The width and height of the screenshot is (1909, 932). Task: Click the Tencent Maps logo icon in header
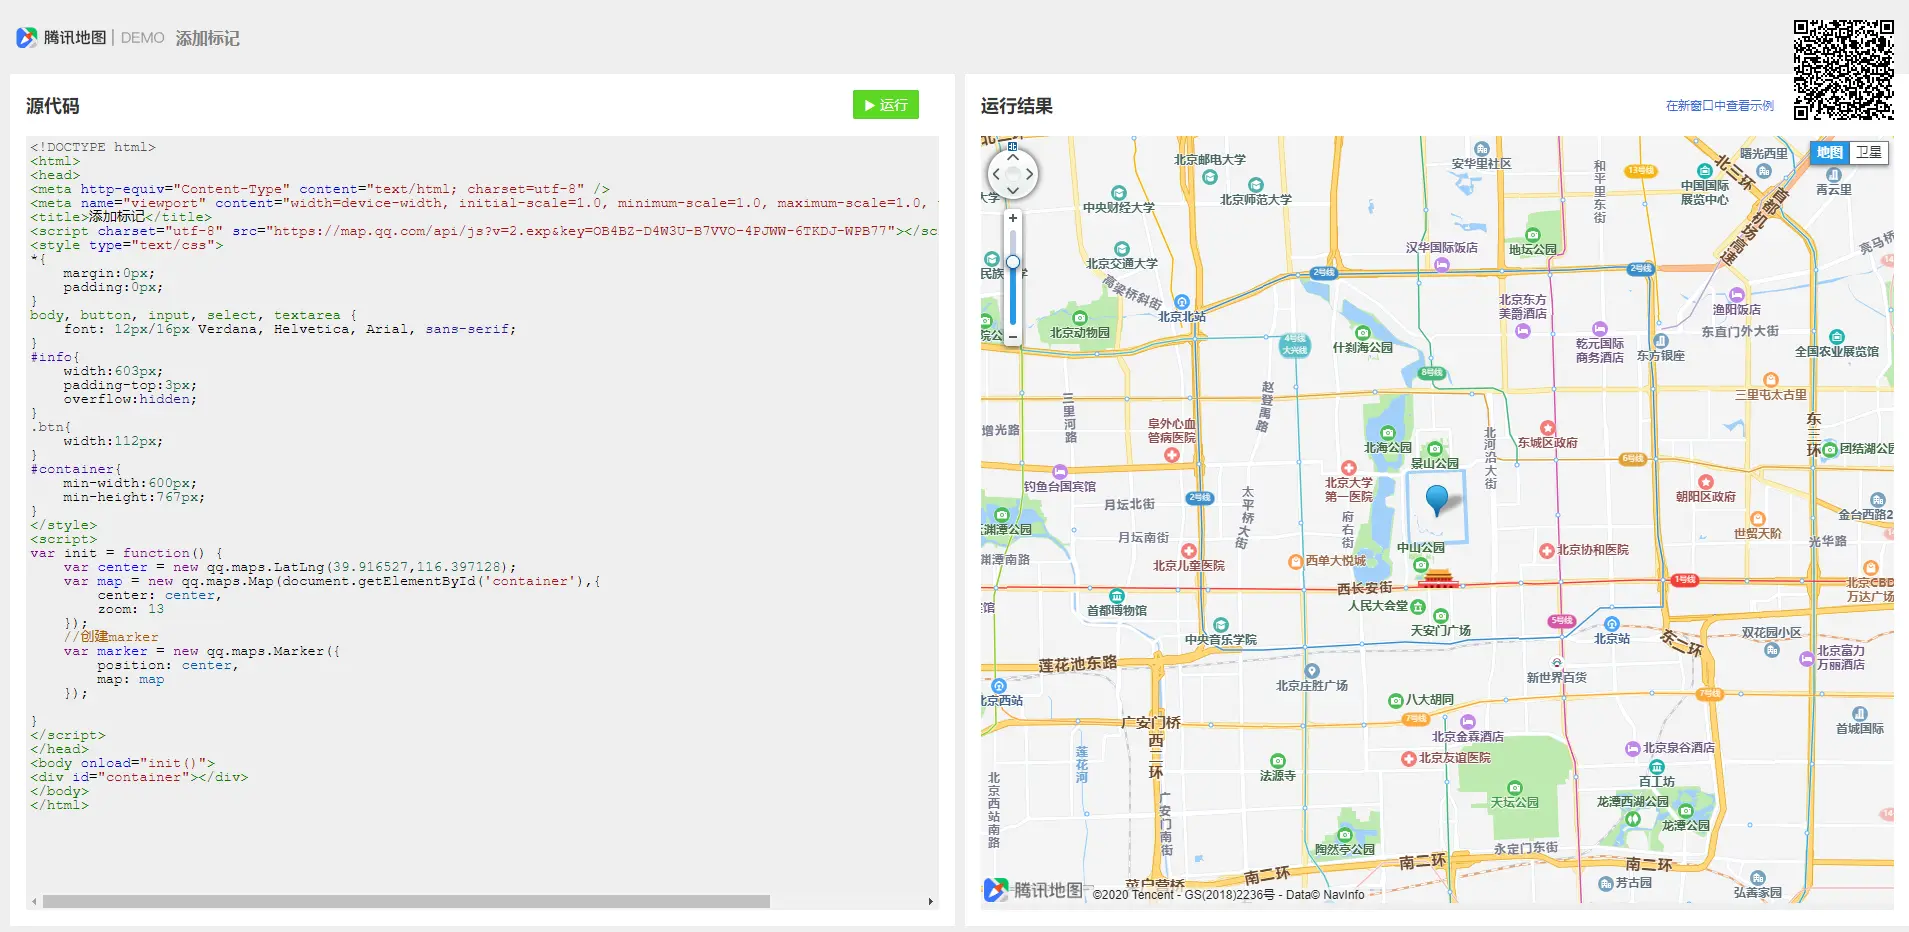coord(27,38)
